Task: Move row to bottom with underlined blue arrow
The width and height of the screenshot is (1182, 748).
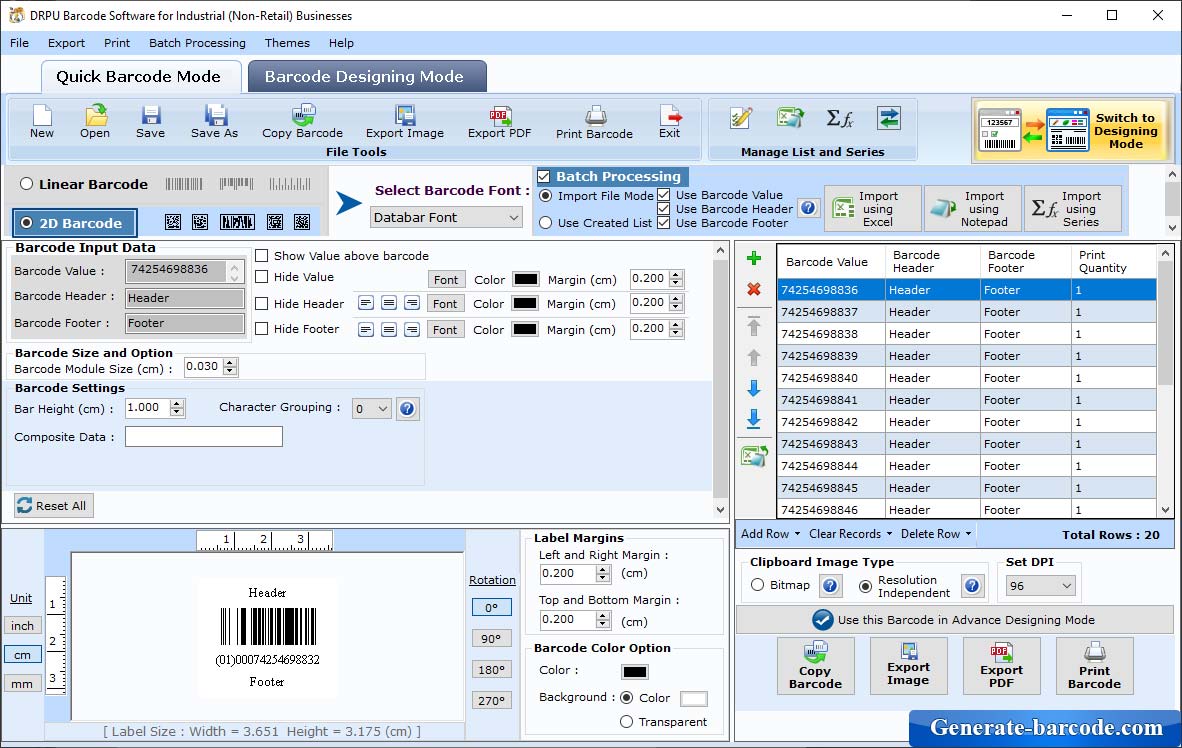Action: point(753,419)
